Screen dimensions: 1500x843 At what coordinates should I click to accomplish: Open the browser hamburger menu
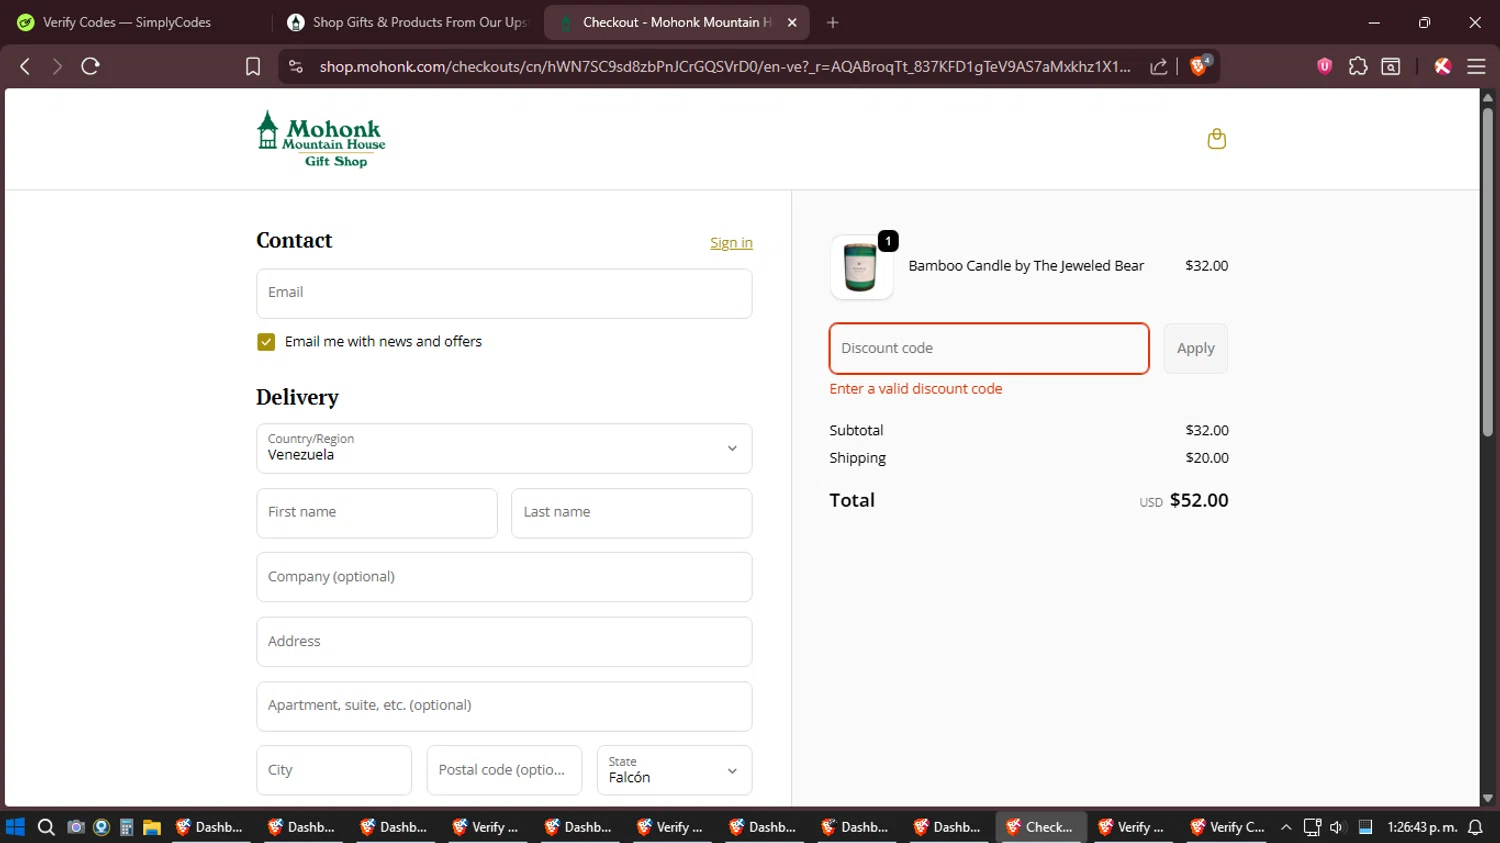coord(1476,66)
